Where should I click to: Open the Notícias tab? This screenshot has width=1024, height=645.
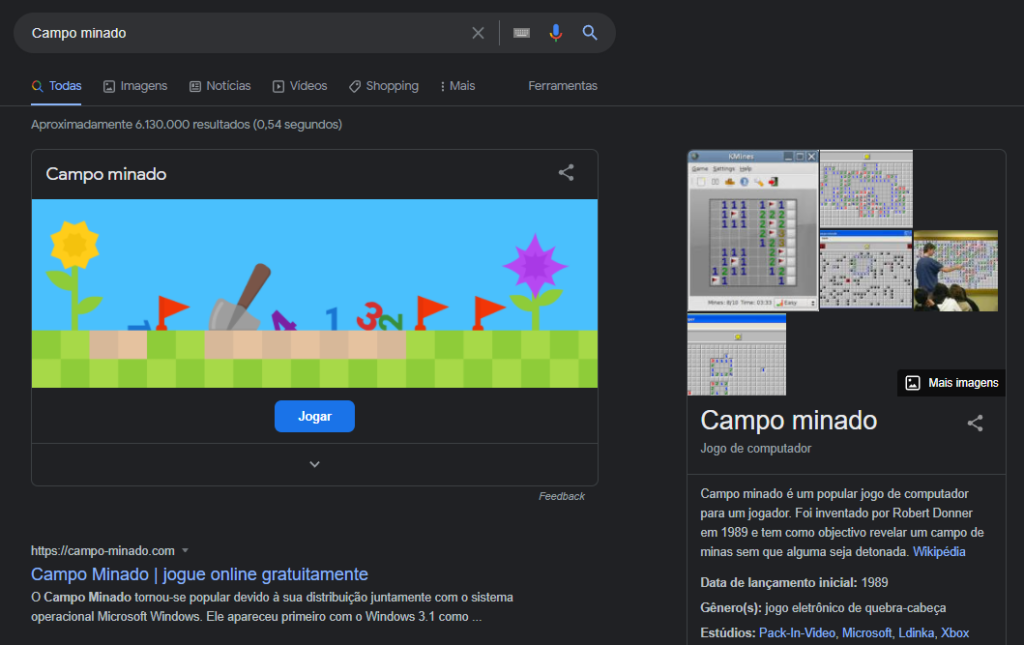(220, 86)
